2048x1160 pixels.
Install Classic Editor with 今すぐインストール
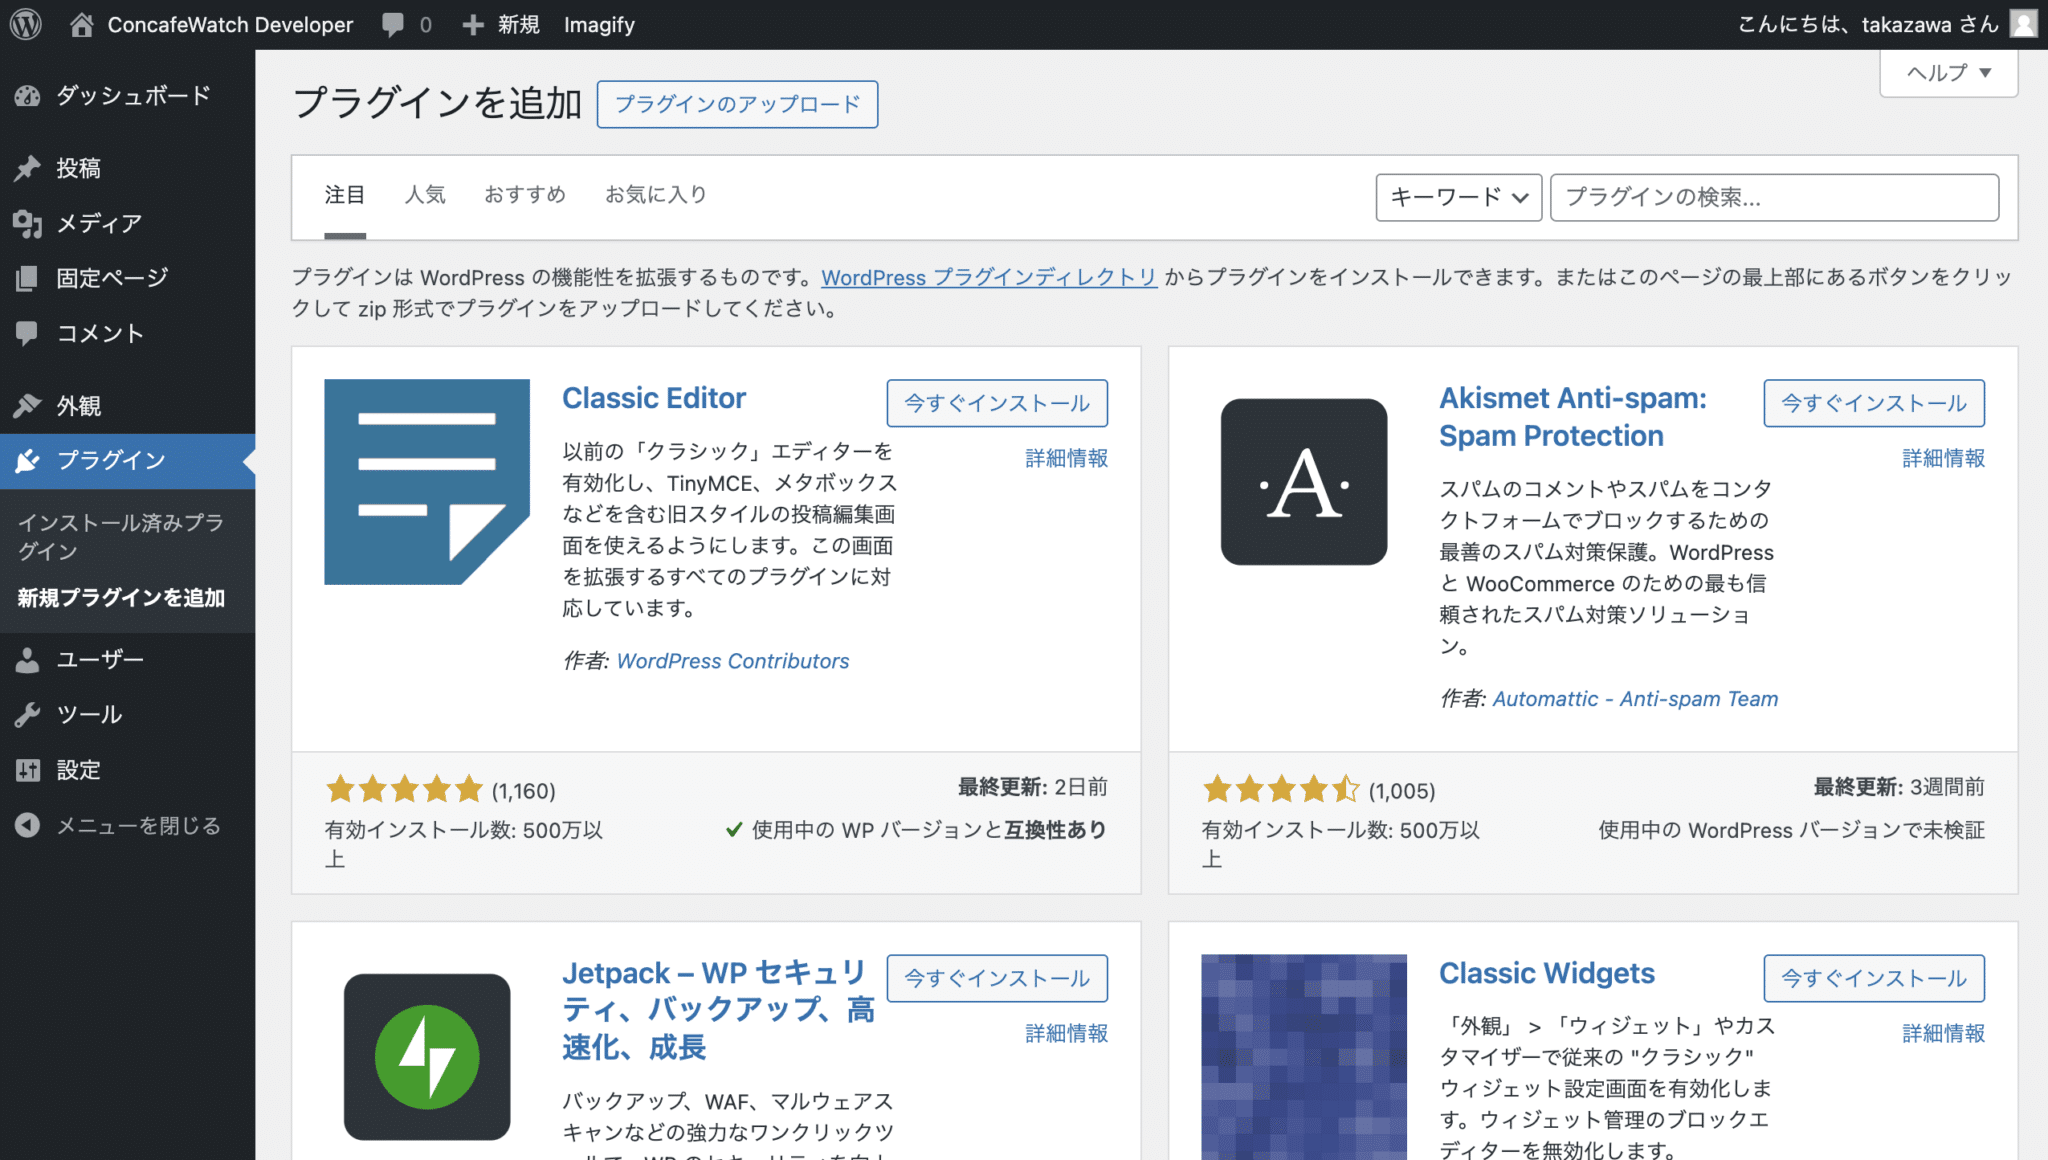tap(996, 403)
